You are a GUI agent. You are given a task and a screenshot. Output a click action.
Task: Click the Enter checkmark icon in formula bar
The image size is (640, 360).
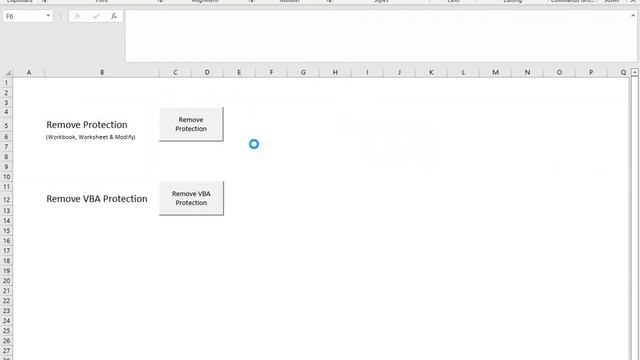click(x=96, y=16)
